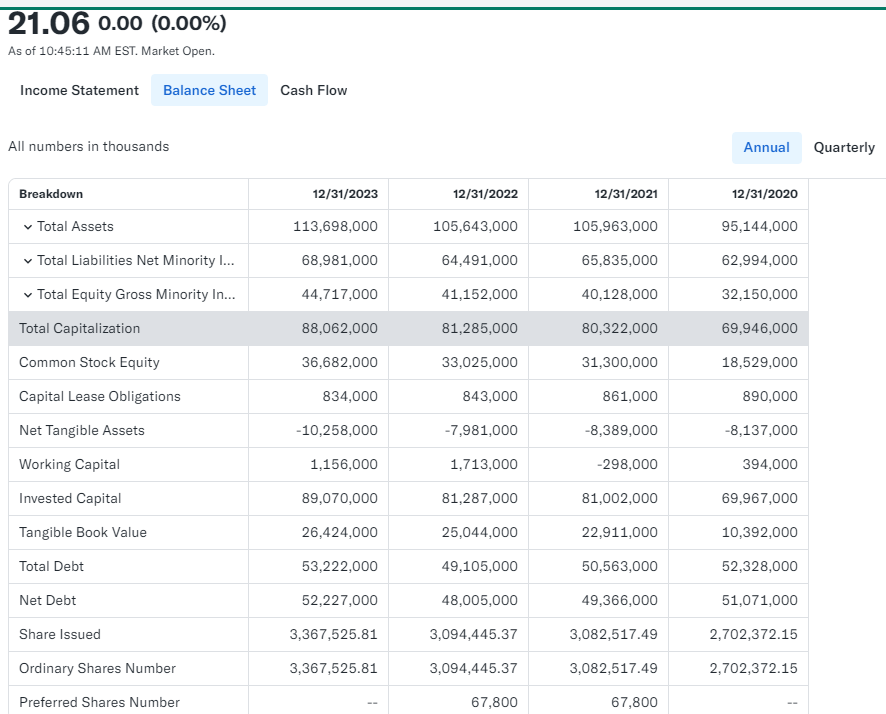Click the Tangible Book Value label
Viewport: 886px width, 714px height.
click(83, 532)
